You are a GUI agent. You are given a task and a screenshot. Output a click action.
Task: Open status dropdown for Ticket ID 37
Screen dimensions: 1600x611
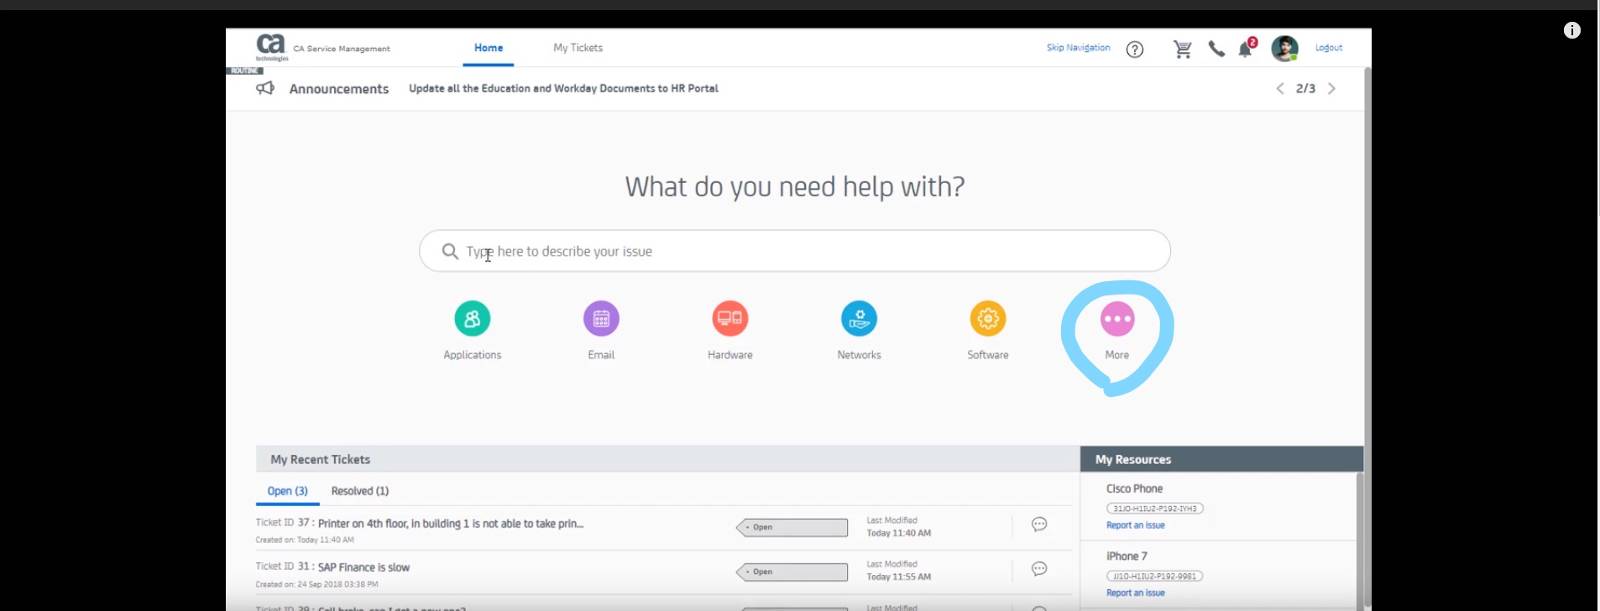(x=792, y=527)
